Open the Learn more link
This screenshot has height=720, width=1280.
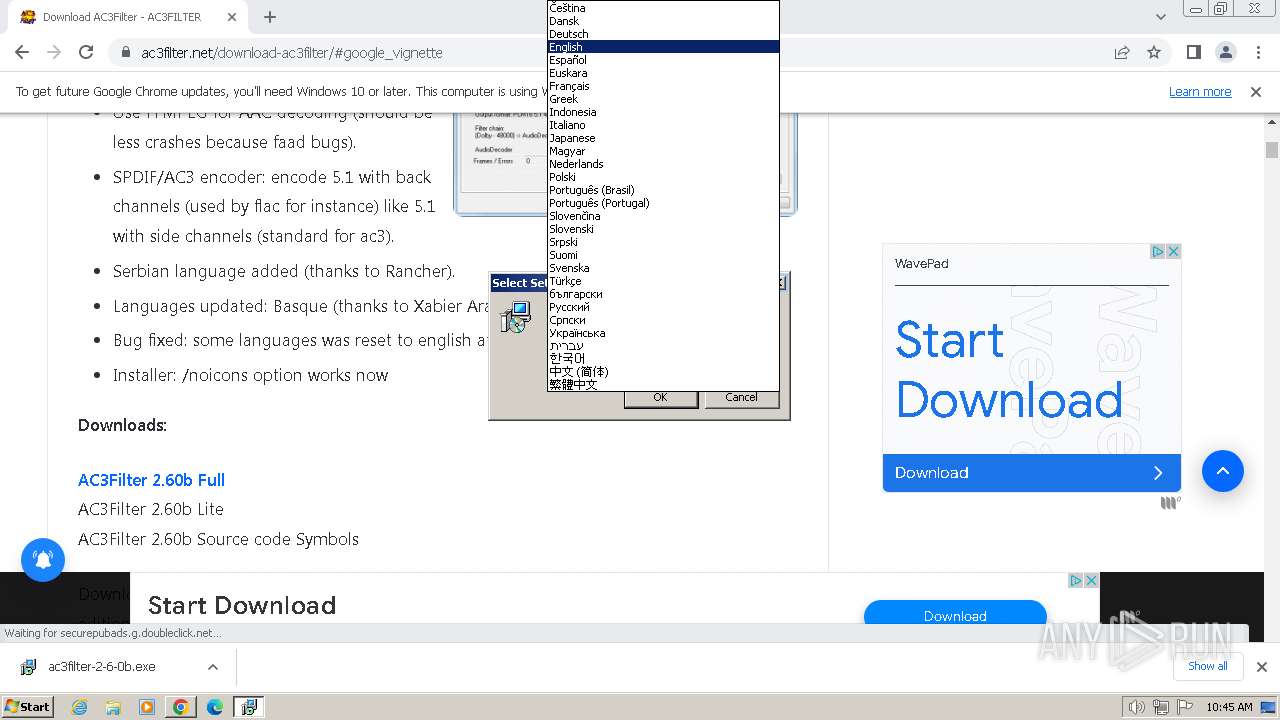pos(1200,91)
